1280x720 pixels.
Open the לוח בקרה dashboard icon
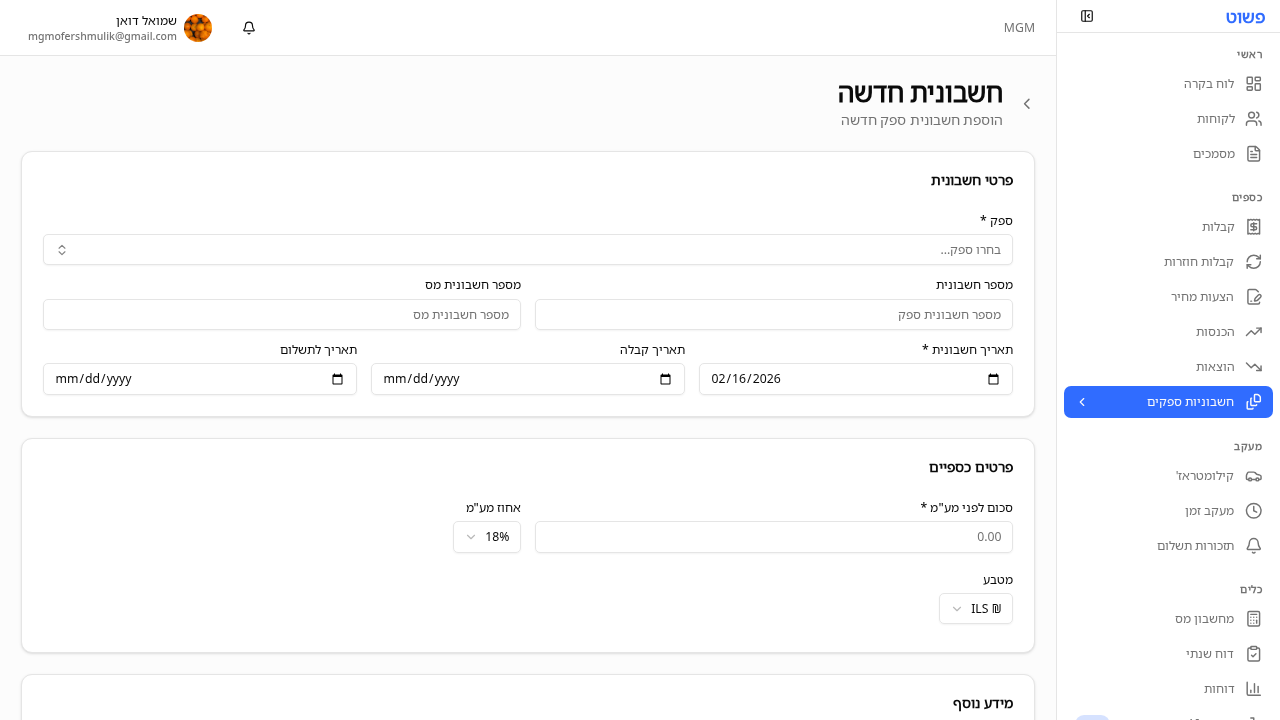pyautogui.click(x=1254, y=84)
